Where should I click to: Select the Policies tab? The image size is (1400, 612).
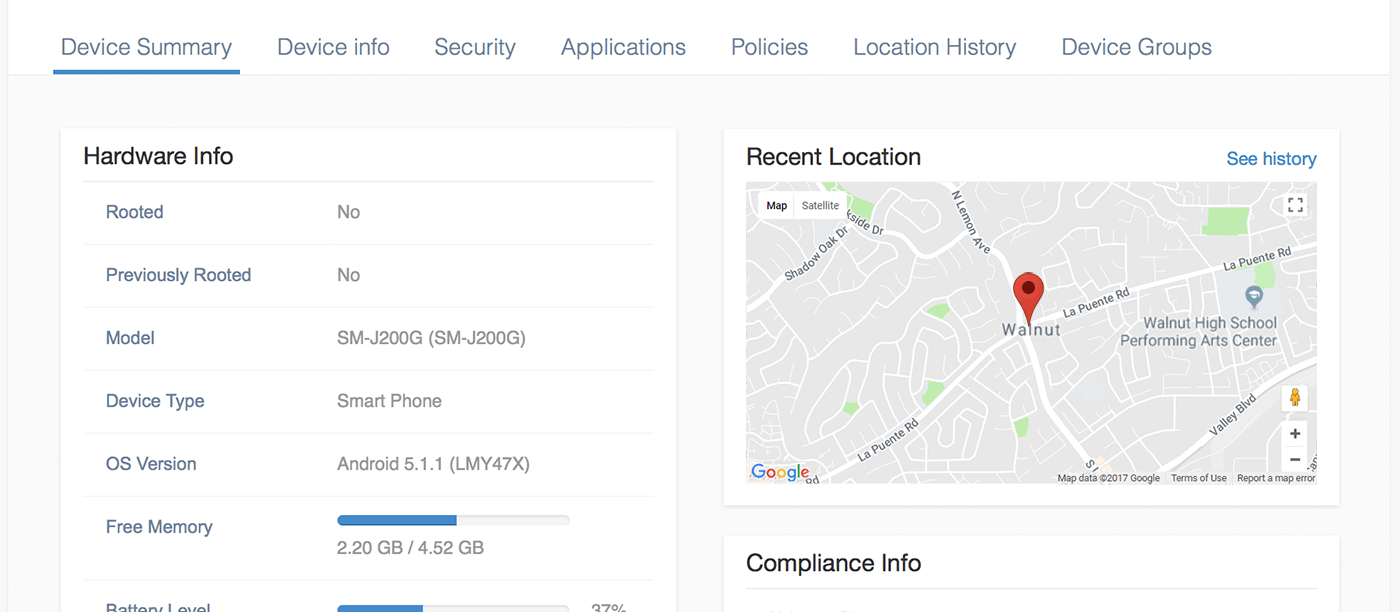[769, 47]
